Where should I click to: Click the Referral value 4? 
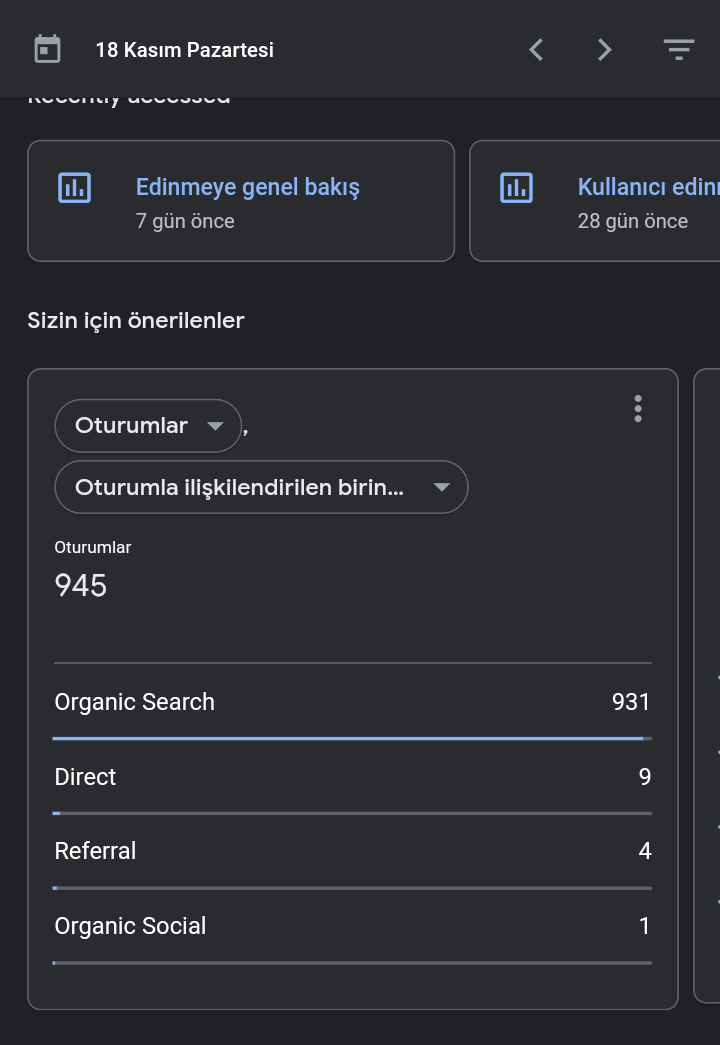click(x=645, y=851)
